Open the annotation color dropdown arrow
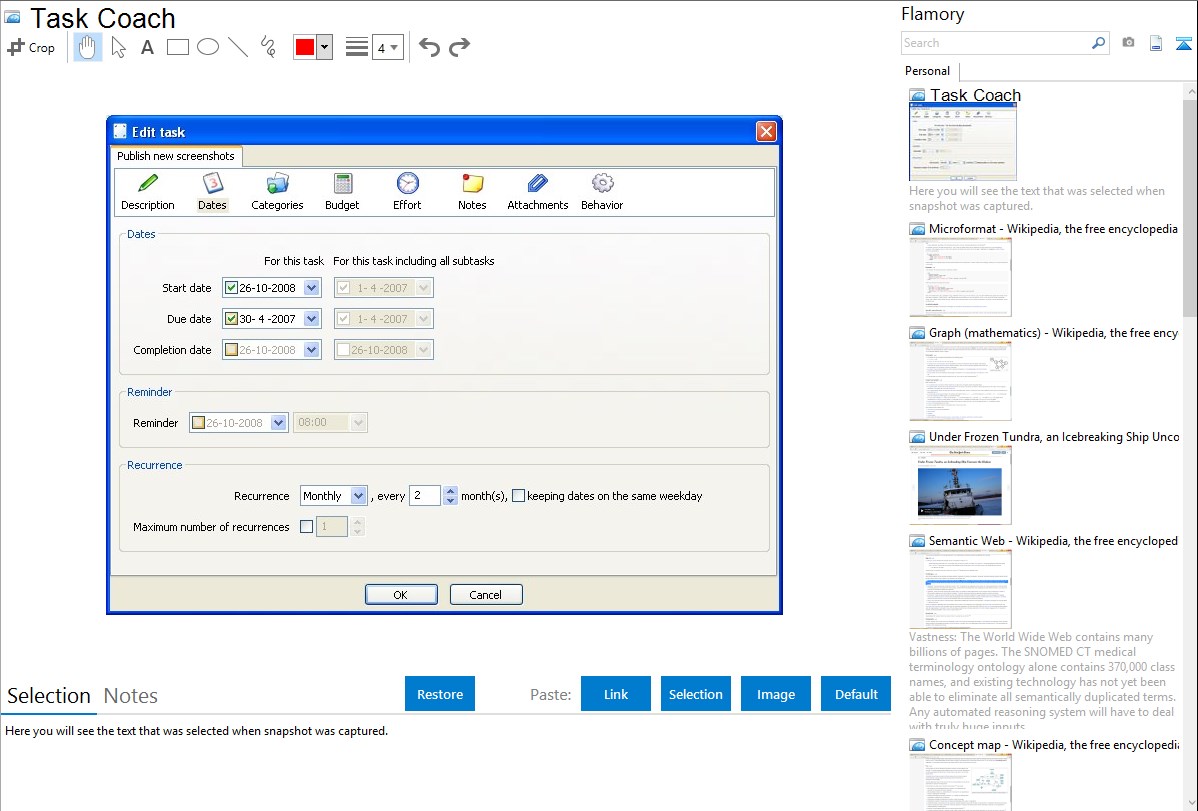The image size is (1198, 811). [x=325, y=47]
